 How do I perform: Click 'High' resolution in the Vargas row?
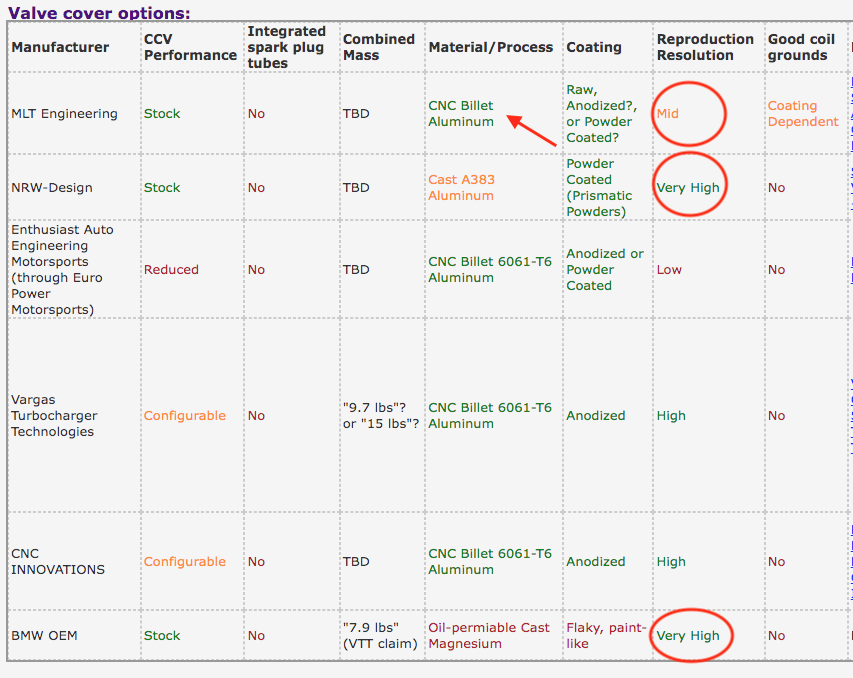[x=671, y=416]
